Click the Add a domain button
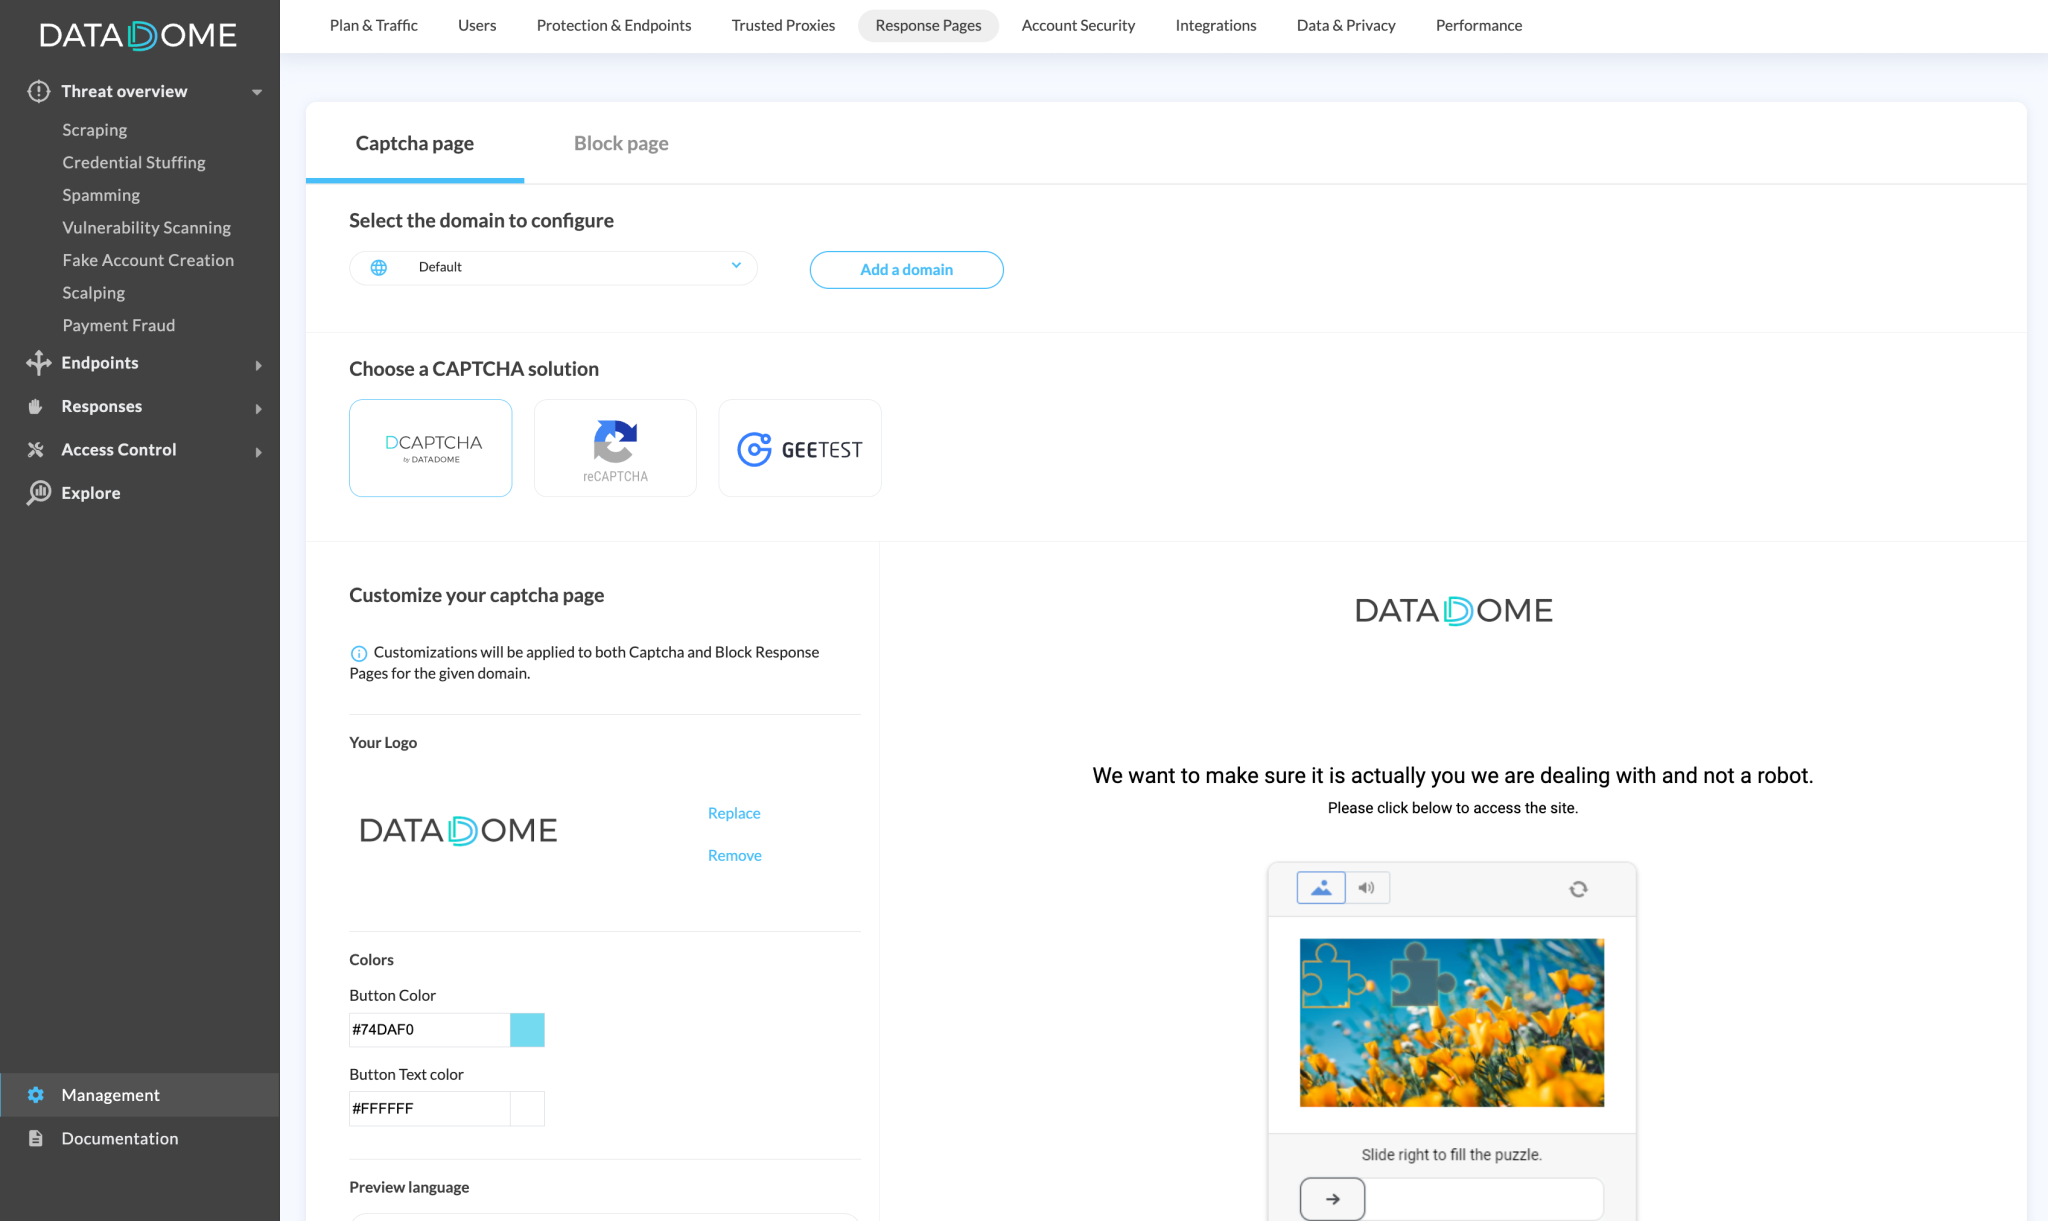The image size is (2048, 1221). tap(905, 269)
